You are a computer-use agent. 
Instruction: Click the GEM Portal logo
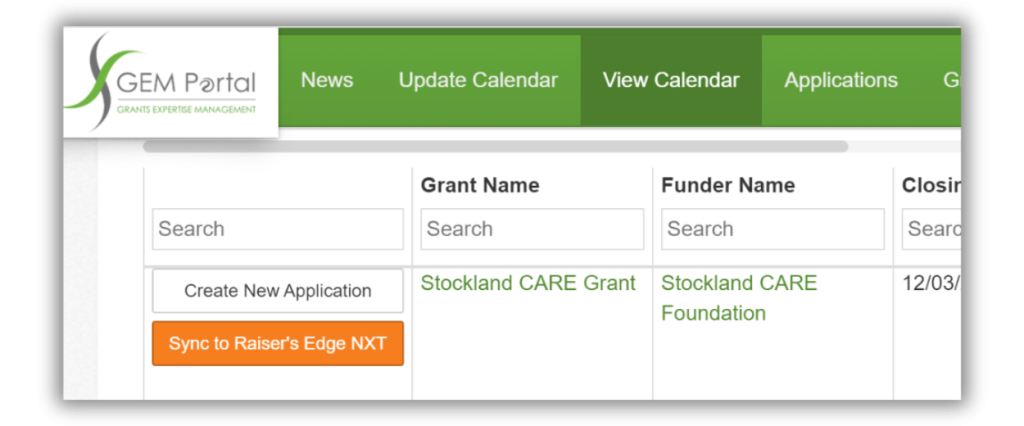[170, 80]
